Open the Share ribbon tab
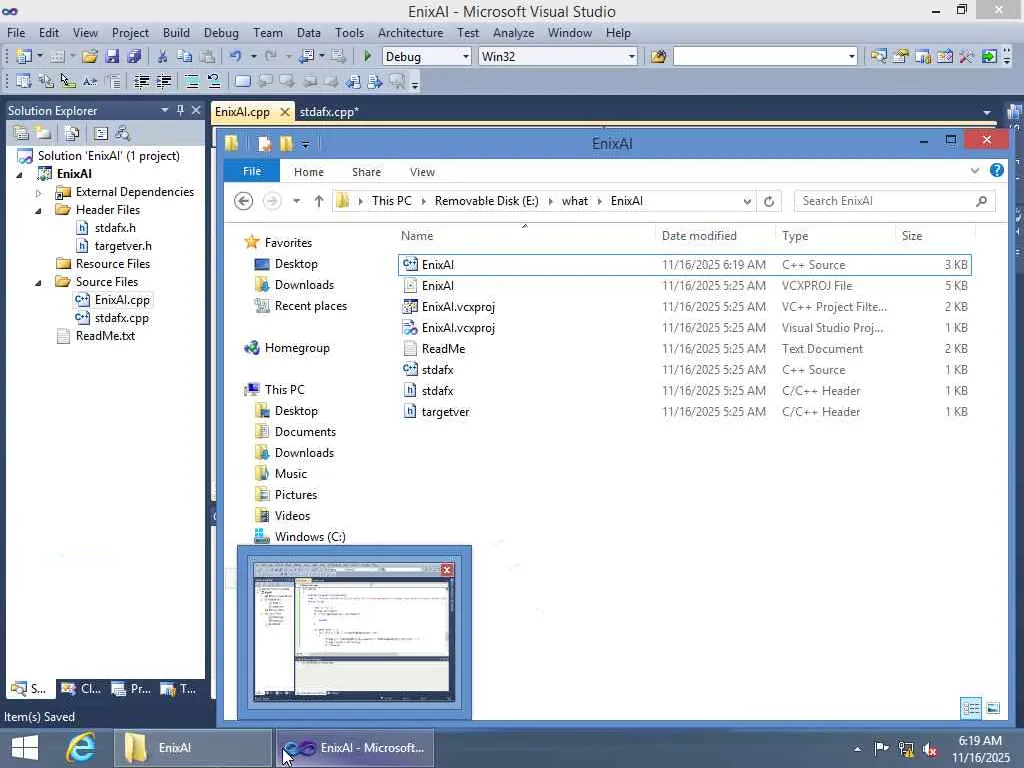Image resolution: width=1024 pixels, height=768 pixels. click(366, 172)
